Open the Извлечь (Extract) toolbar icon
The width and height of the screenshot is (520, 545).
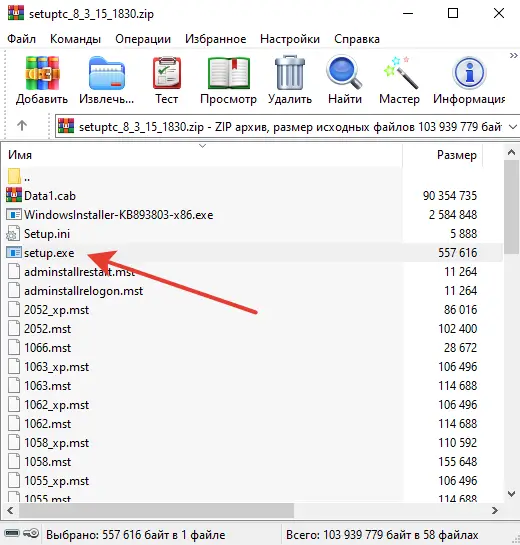click(106, 73)
